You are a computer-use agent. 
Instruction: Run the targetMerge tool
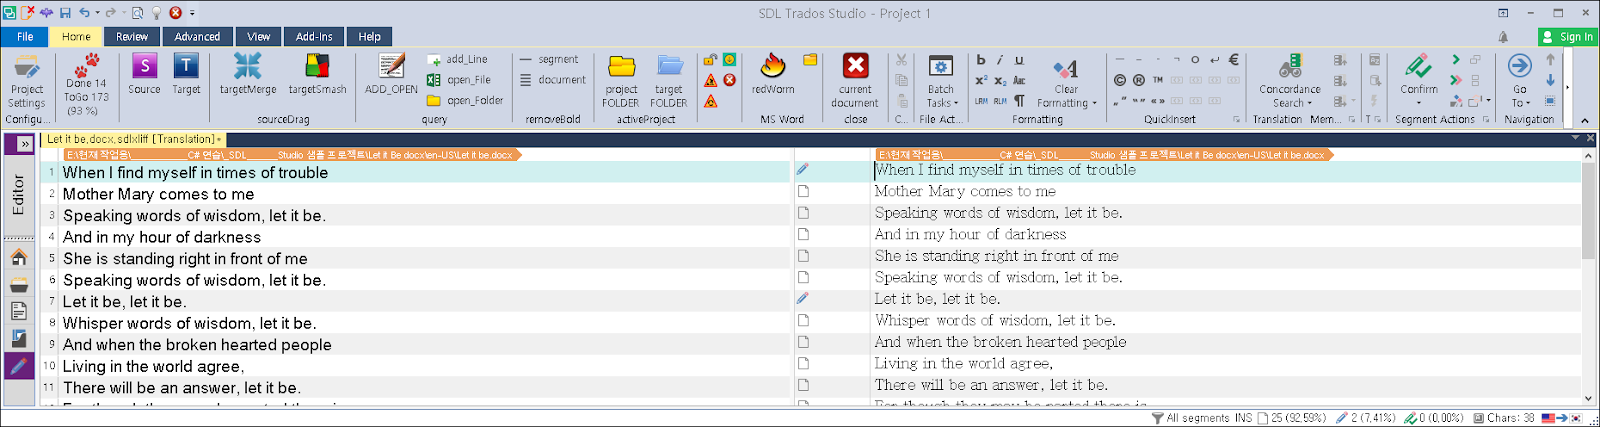[x=248, y=74]
